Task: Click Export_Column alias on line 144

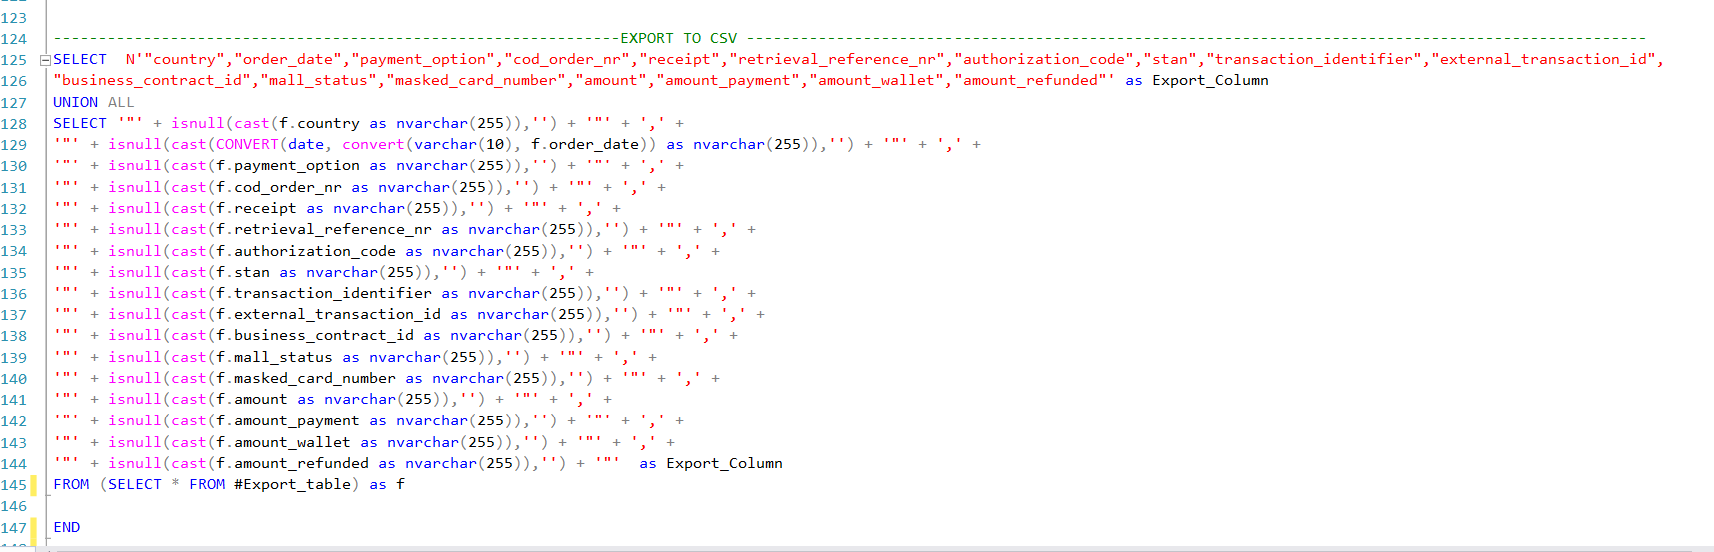Action: pos(724,463)
